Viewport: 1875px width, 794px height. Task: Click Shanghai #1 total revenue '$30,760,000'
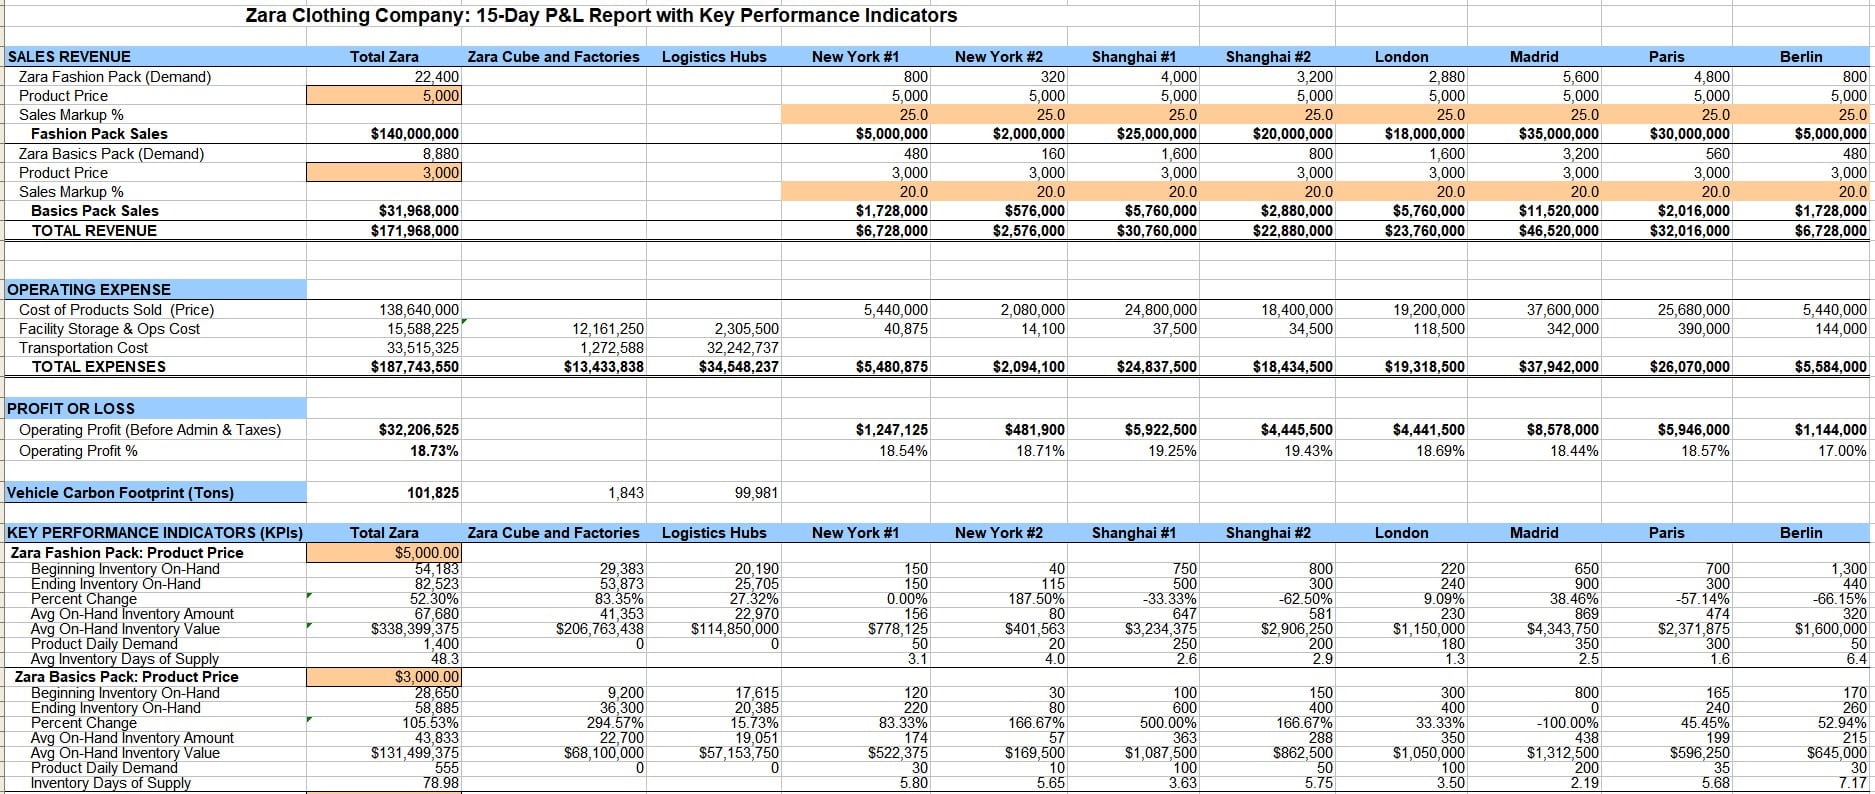1156,231
